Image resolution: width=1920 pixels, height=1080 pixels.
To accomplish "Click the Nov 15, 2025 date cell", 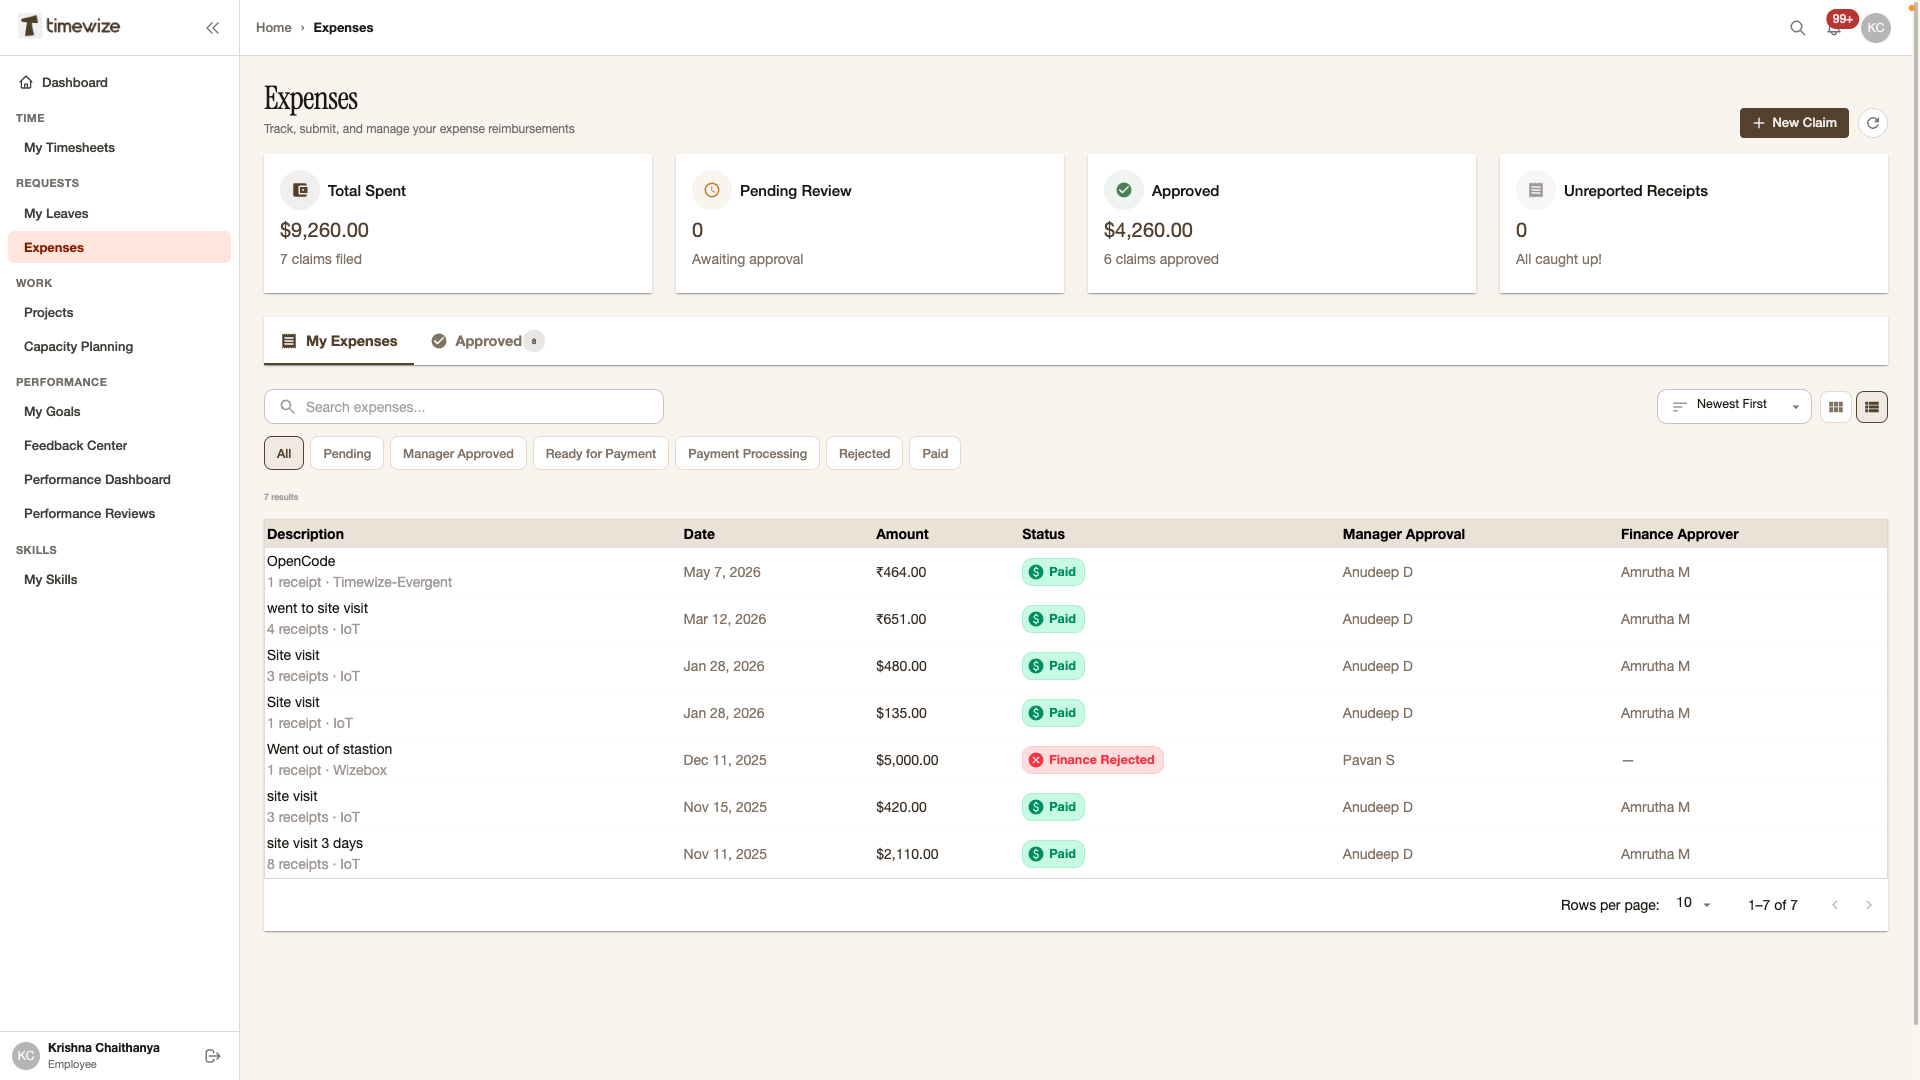I will click(x=725, y=807).
